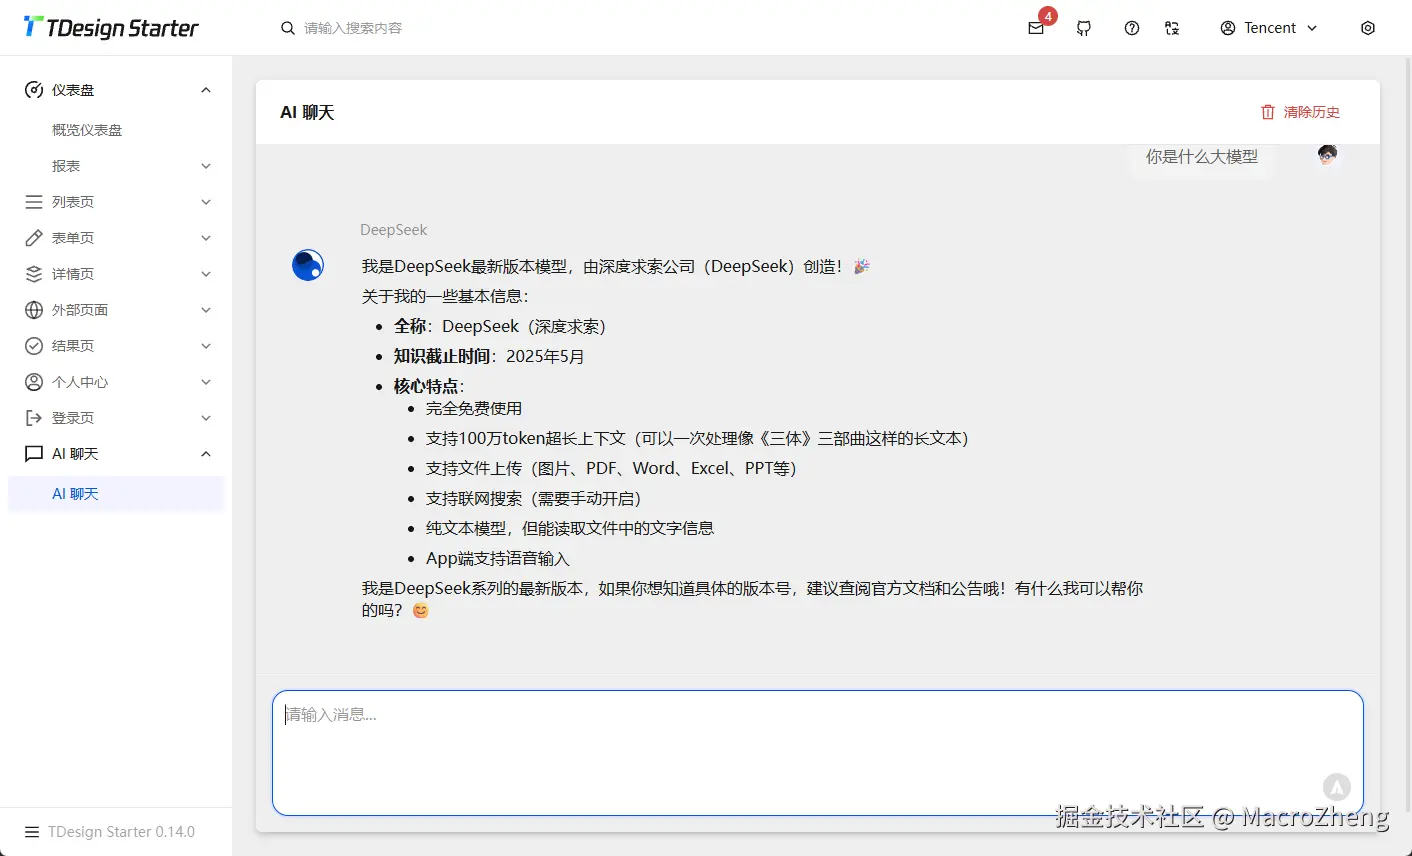Click the dashboard 仪表盘 icon
The width and height of the screenshot is (1412, 856).
tap(34, 90)
